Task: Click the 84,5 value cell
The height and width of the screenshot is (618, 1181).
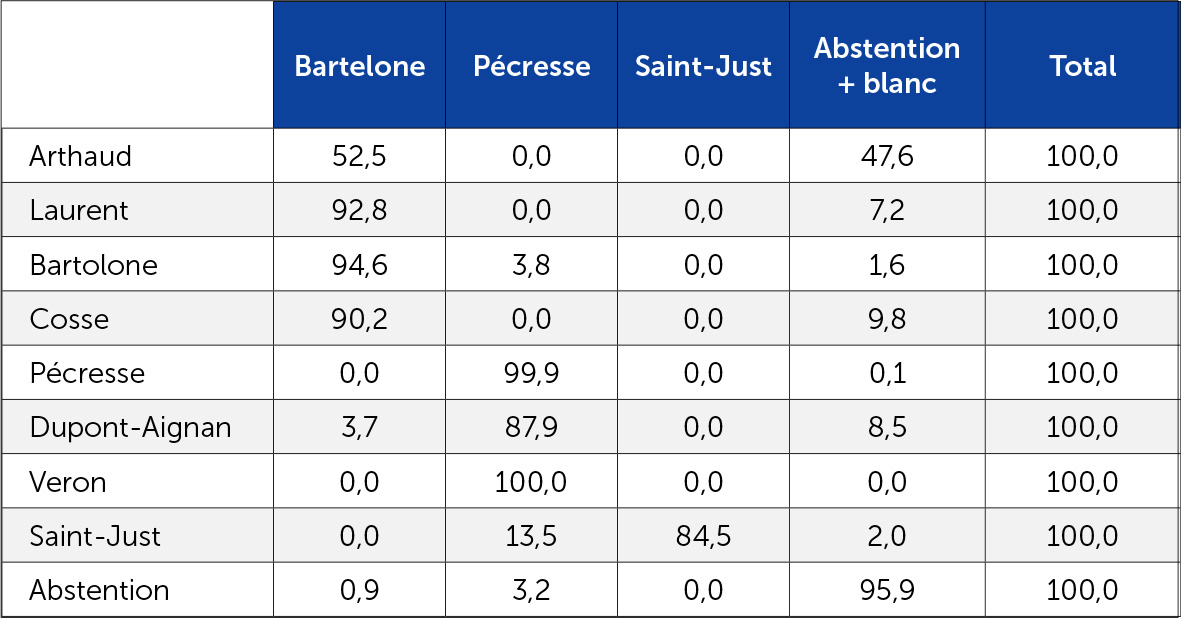Action: [x=703, y=536]
